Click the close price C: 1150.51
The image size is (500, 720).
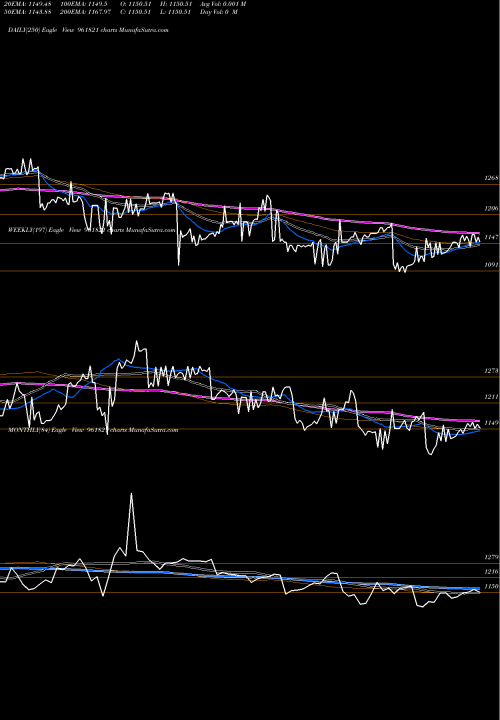tap(134, 12)
